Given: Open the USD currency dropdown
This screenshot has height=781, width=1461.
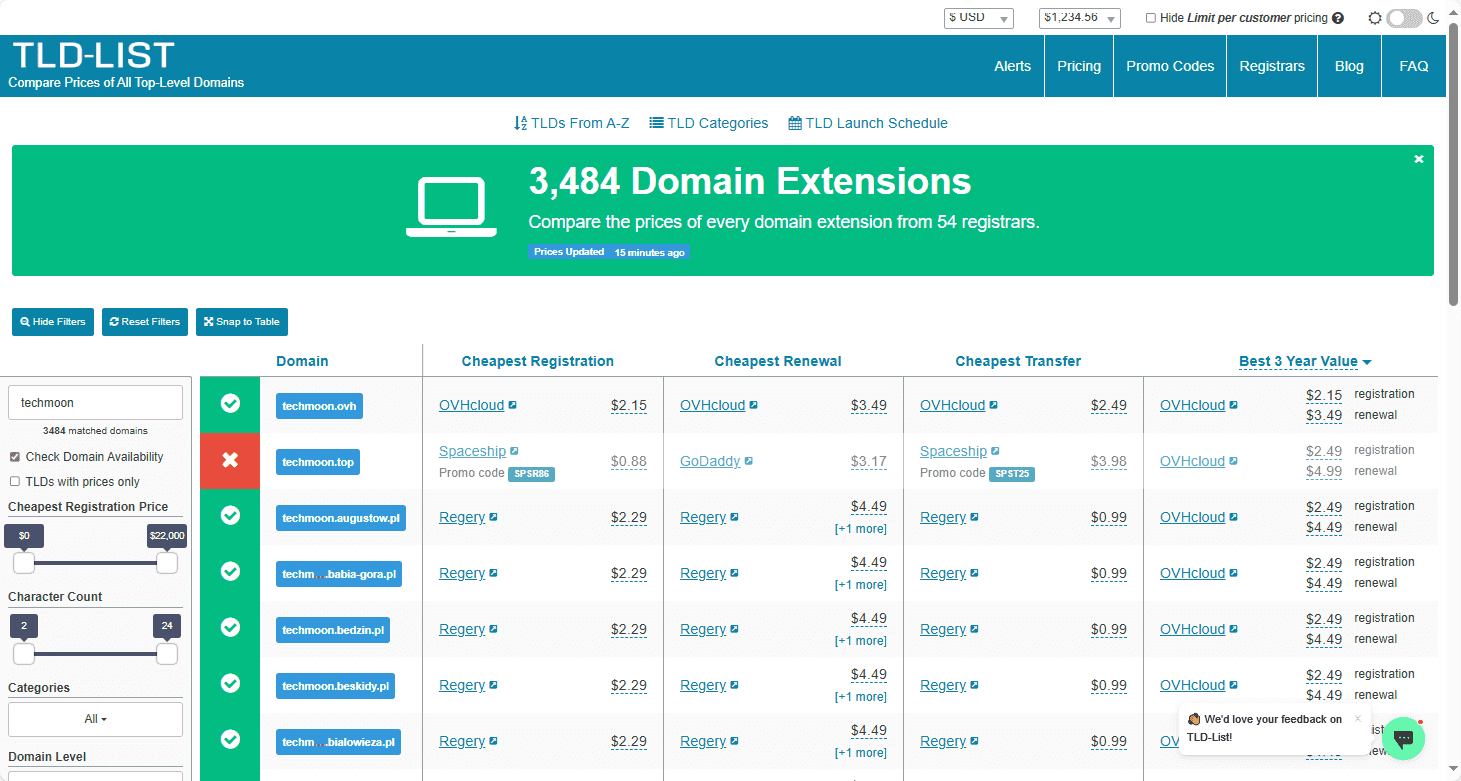Looking at the screenshot, I should click(979, 18).
